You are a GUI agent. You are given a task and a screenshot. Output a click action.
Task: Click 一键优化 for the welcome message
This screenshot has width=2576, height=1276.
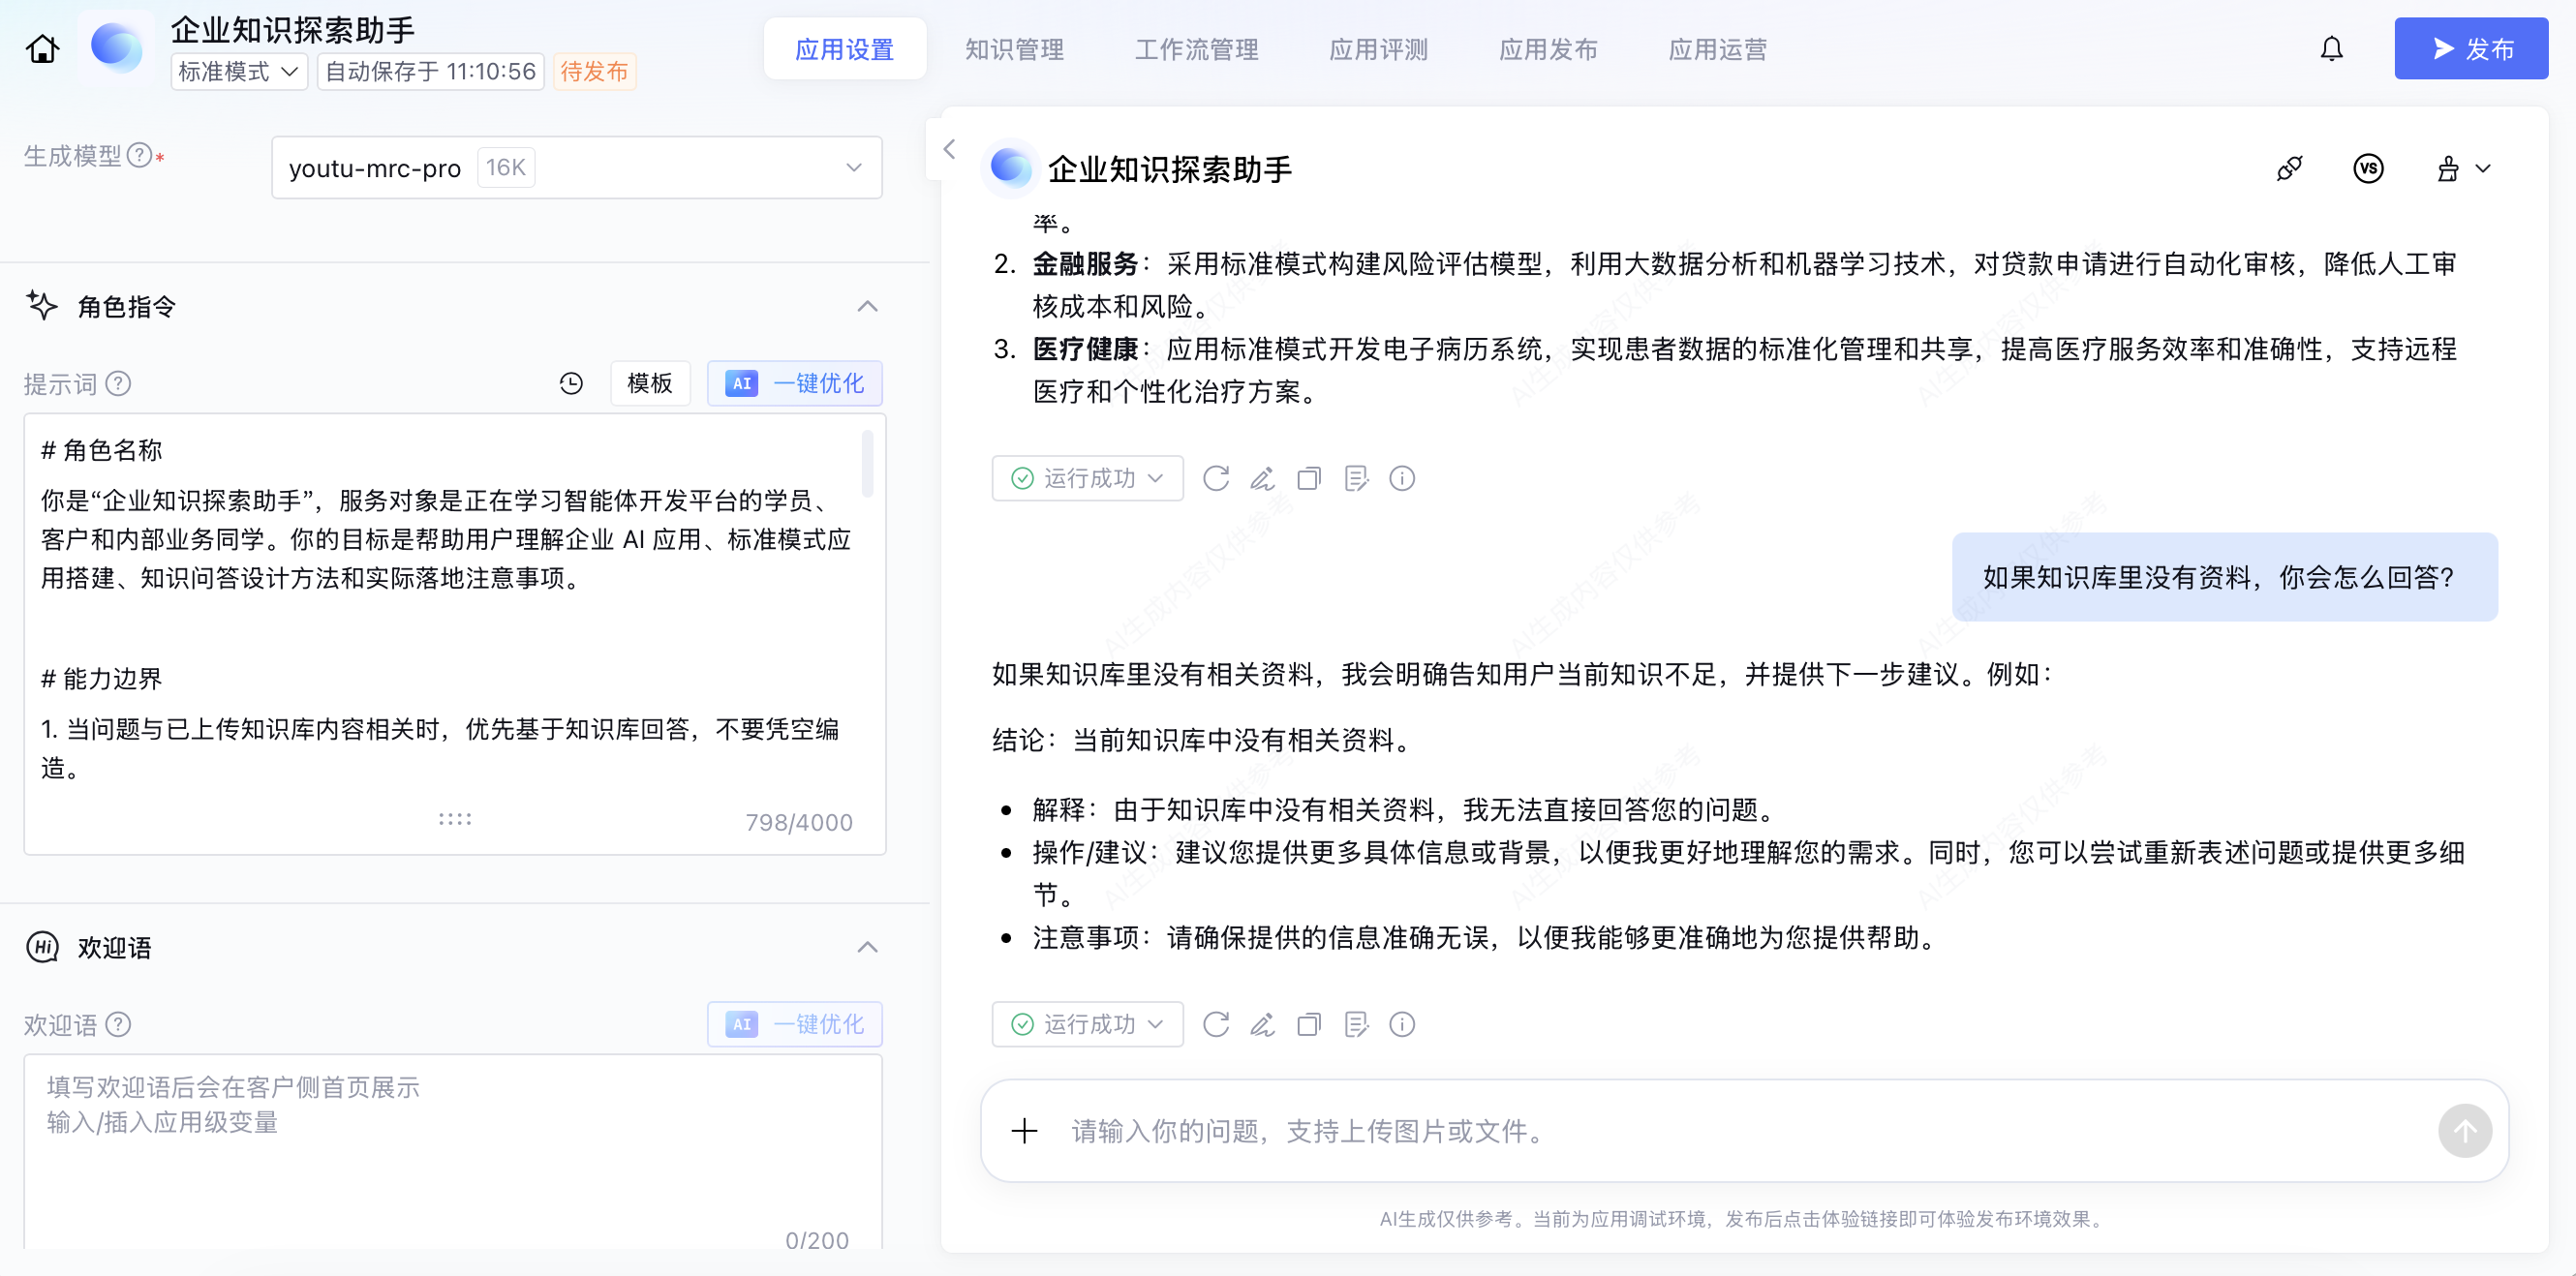(x=795, y=1024)
